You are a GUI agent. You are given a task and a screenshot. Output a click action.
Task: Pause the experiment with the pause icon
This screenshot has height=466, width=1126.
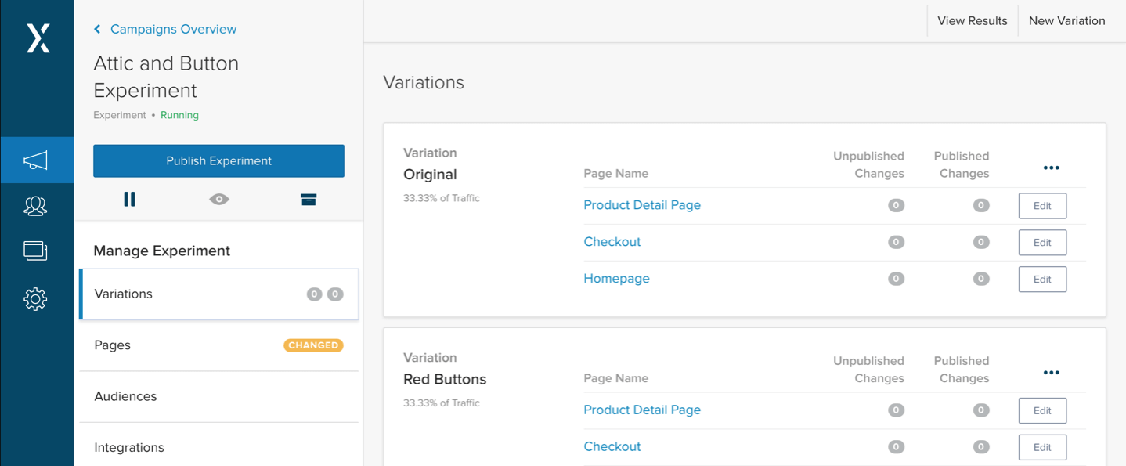tap(129, 200)
